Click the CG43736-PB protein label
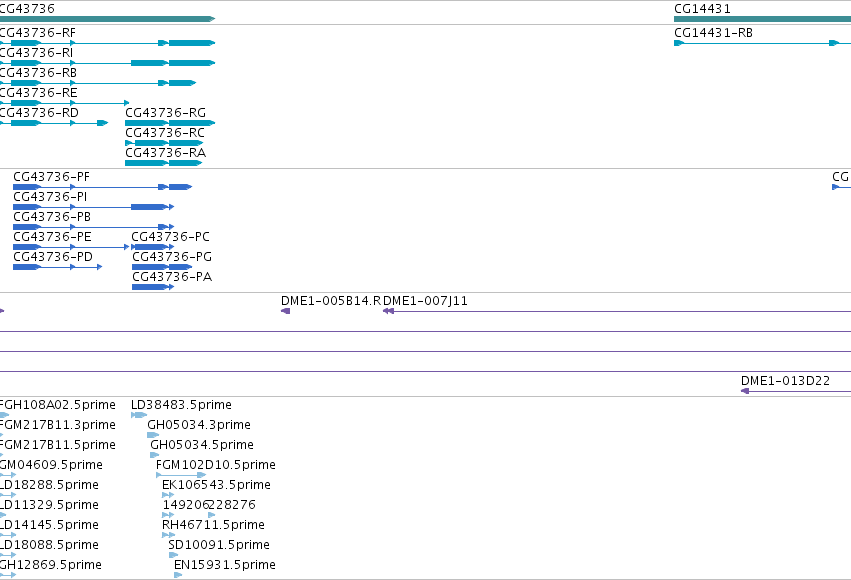This screenshot has height=580, width=851. [x=52, y=217]
